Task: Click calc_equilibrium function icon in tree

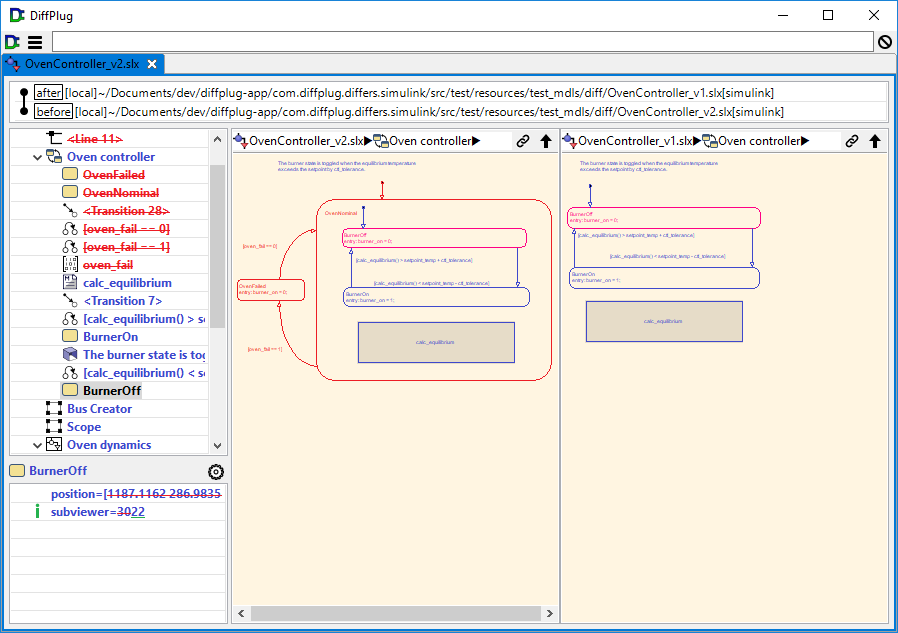Action: tap(70, 282)
